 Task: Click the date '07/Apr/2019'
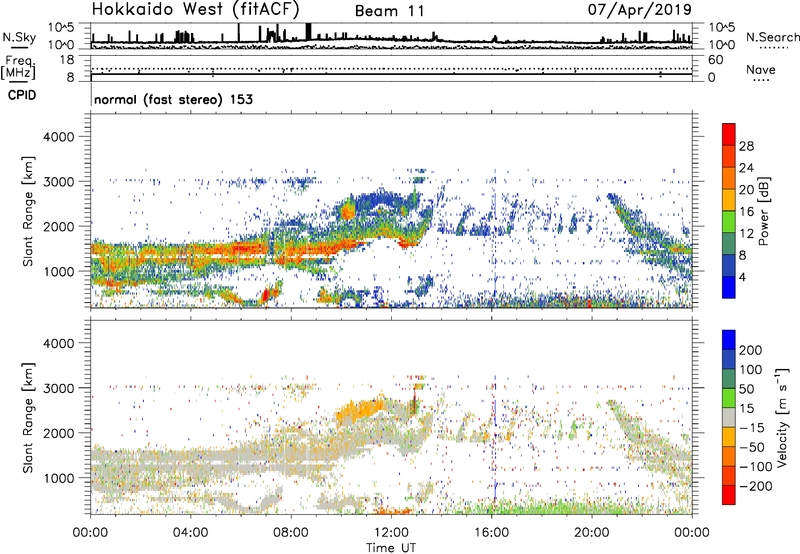coord(640,10)
